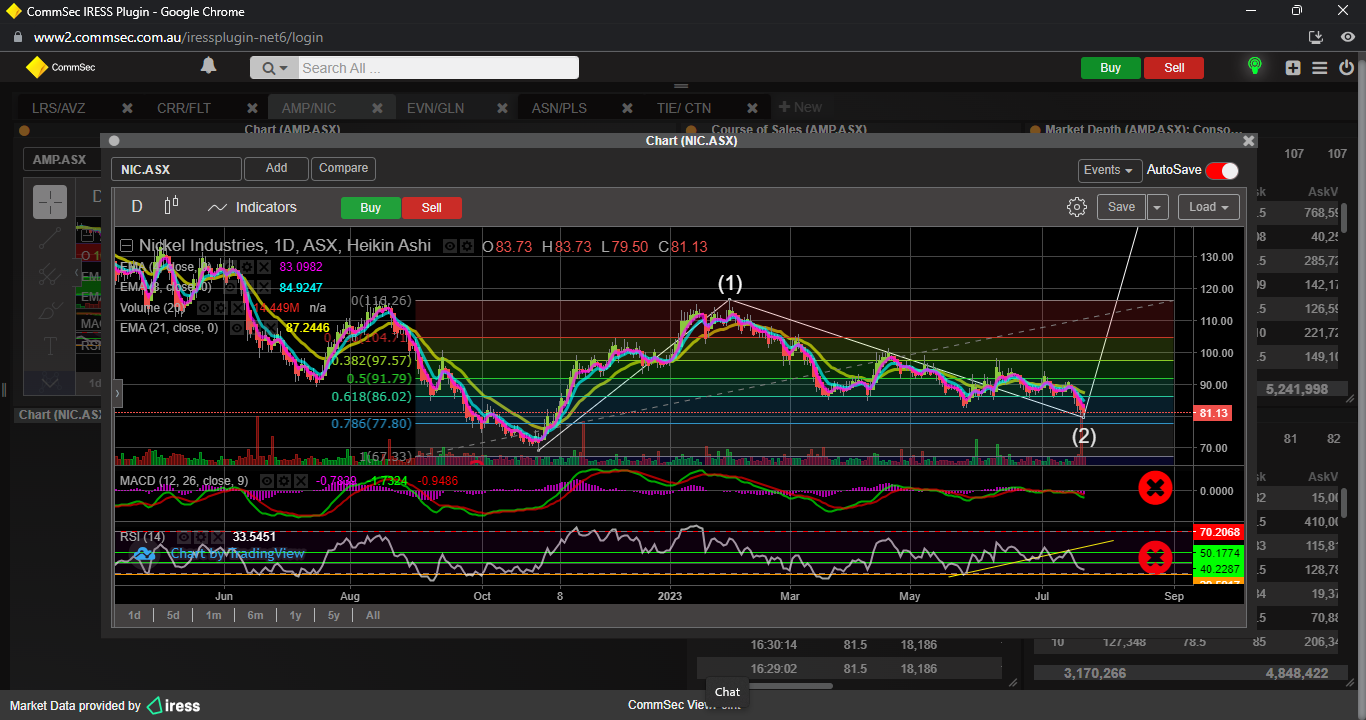Toggle RSI indicator visibility eye
1366x720 pixels.
(x=184, y=537)
